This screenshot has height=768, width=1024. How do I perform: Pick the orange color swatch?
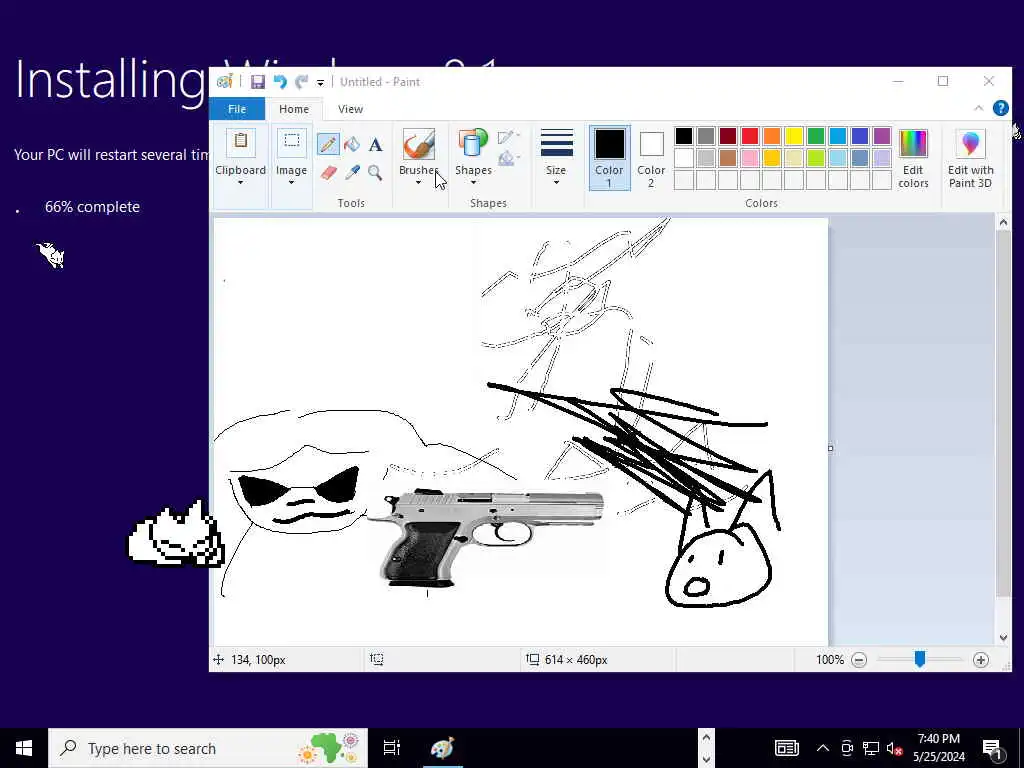(x=772, y=136)
